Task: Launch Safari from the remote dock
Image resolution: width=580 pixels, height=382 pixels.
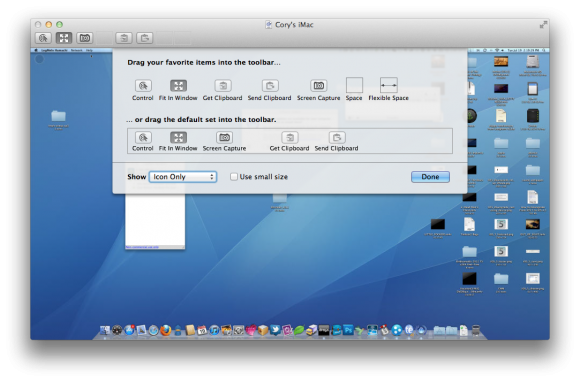Action: click(x=153, y=330)
